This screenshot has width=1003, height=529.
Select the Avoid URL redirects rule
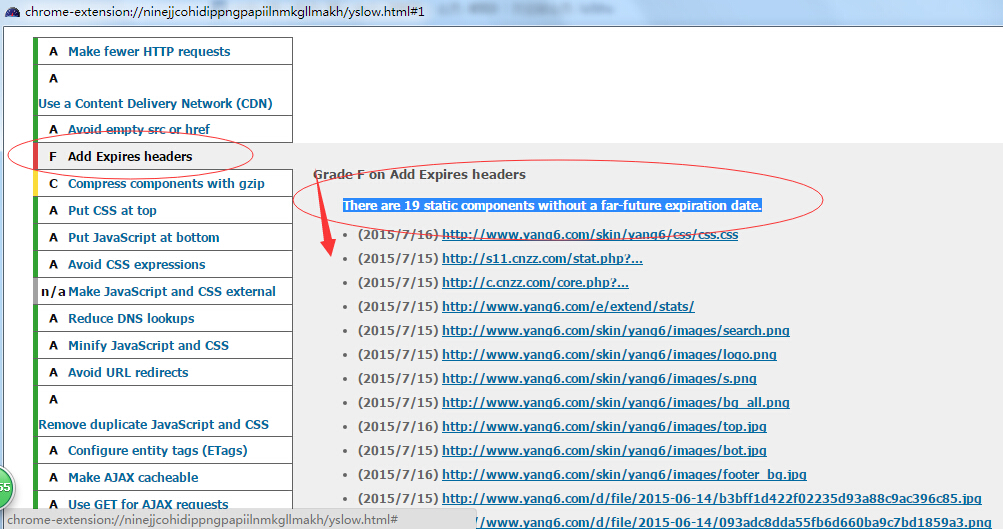(x=128, y=372)
